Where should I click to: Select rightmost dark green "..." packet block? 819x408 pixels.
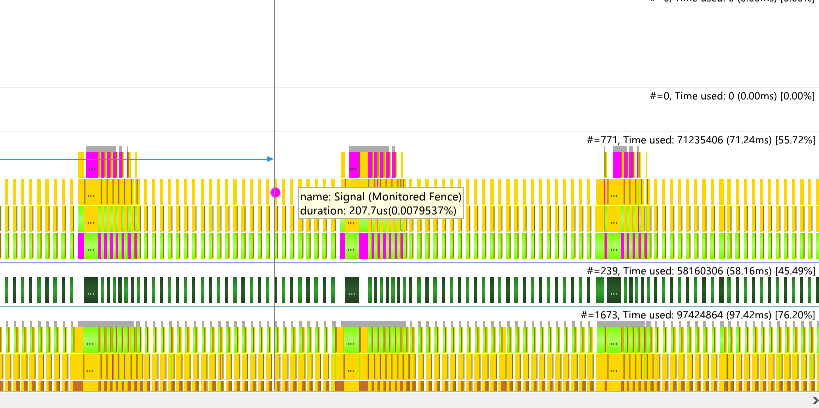(x=614, y=290)
